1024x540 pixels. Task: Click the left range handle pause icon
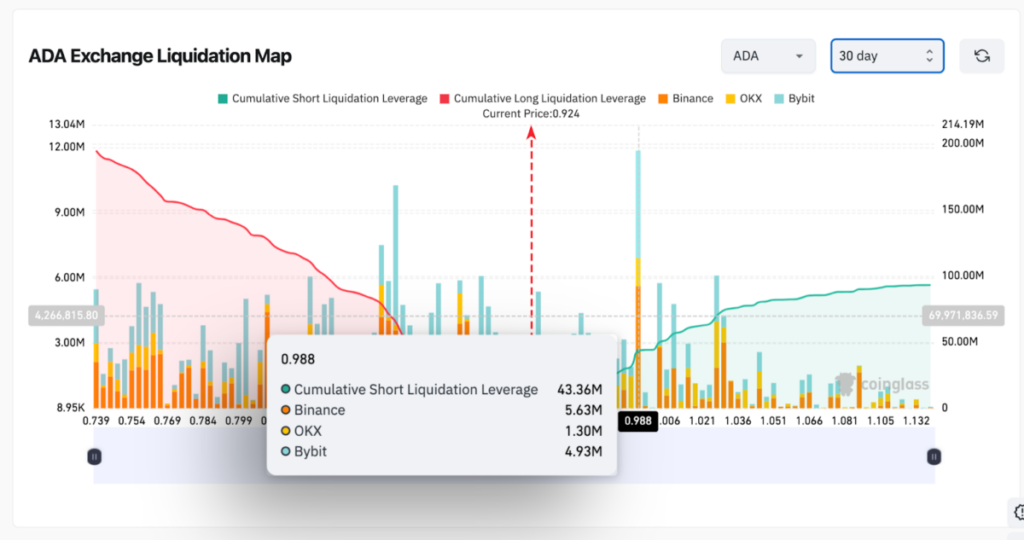pyautogui.click(x=94, y=456)
